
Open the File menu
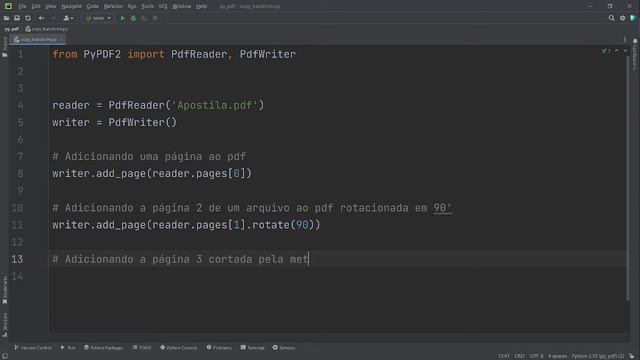(x=22, y=6)
